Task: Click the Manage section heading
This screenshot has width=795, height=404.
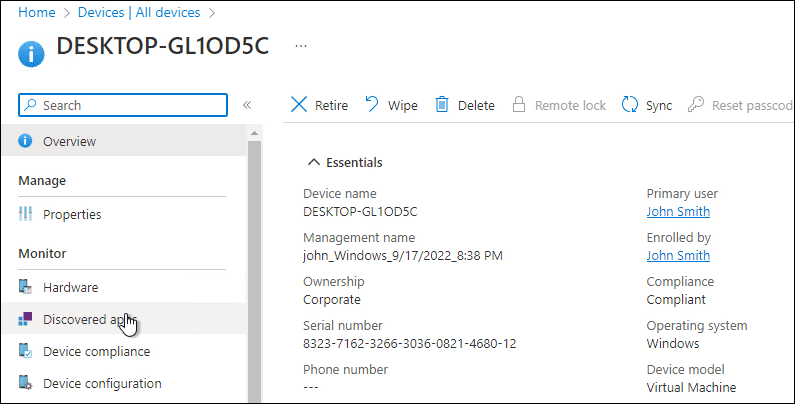Action: point(42,180)
